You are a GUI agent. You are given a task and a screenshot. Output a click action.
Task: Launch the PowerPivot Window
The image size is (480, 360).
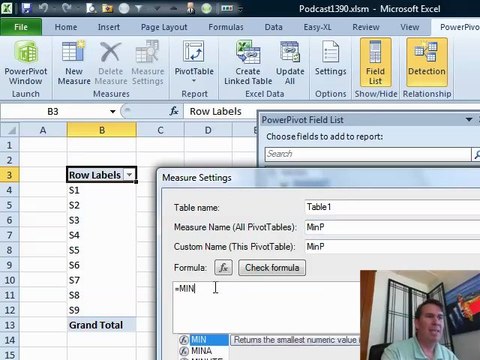tap(26, 63)
